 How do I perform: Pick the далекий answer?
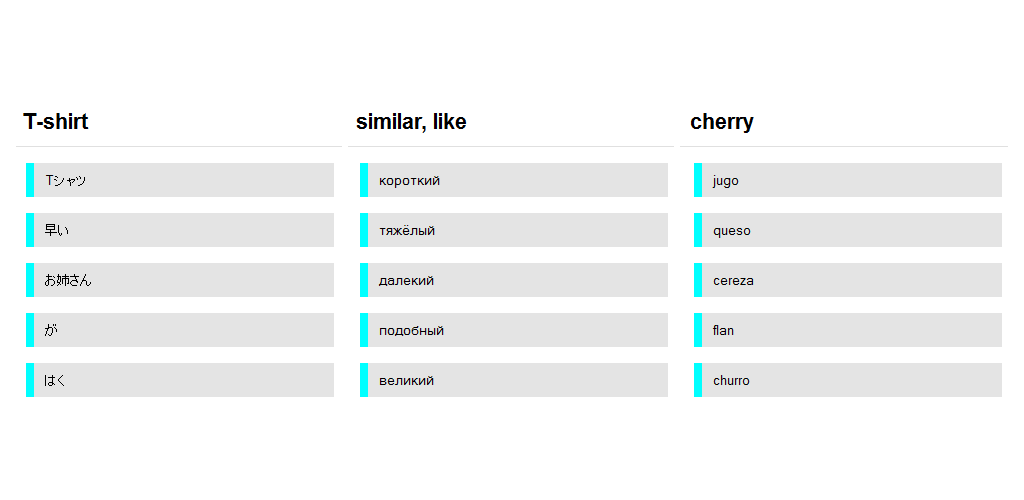pos(514,280)
